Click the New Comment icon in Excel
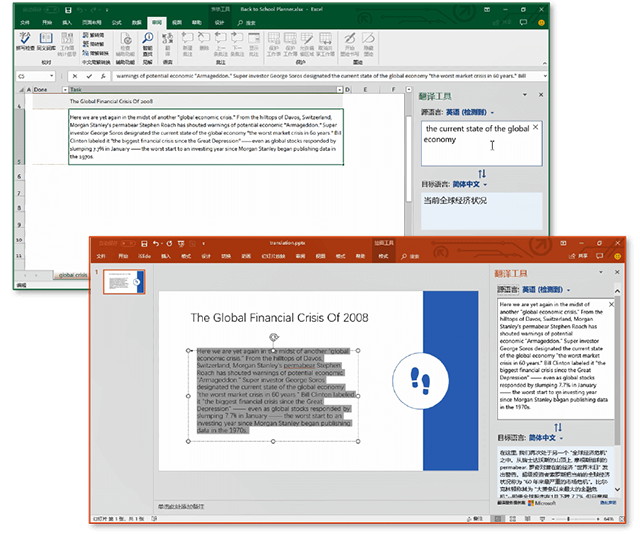Viewport: 640px width, 534px height. coord(187,38)
